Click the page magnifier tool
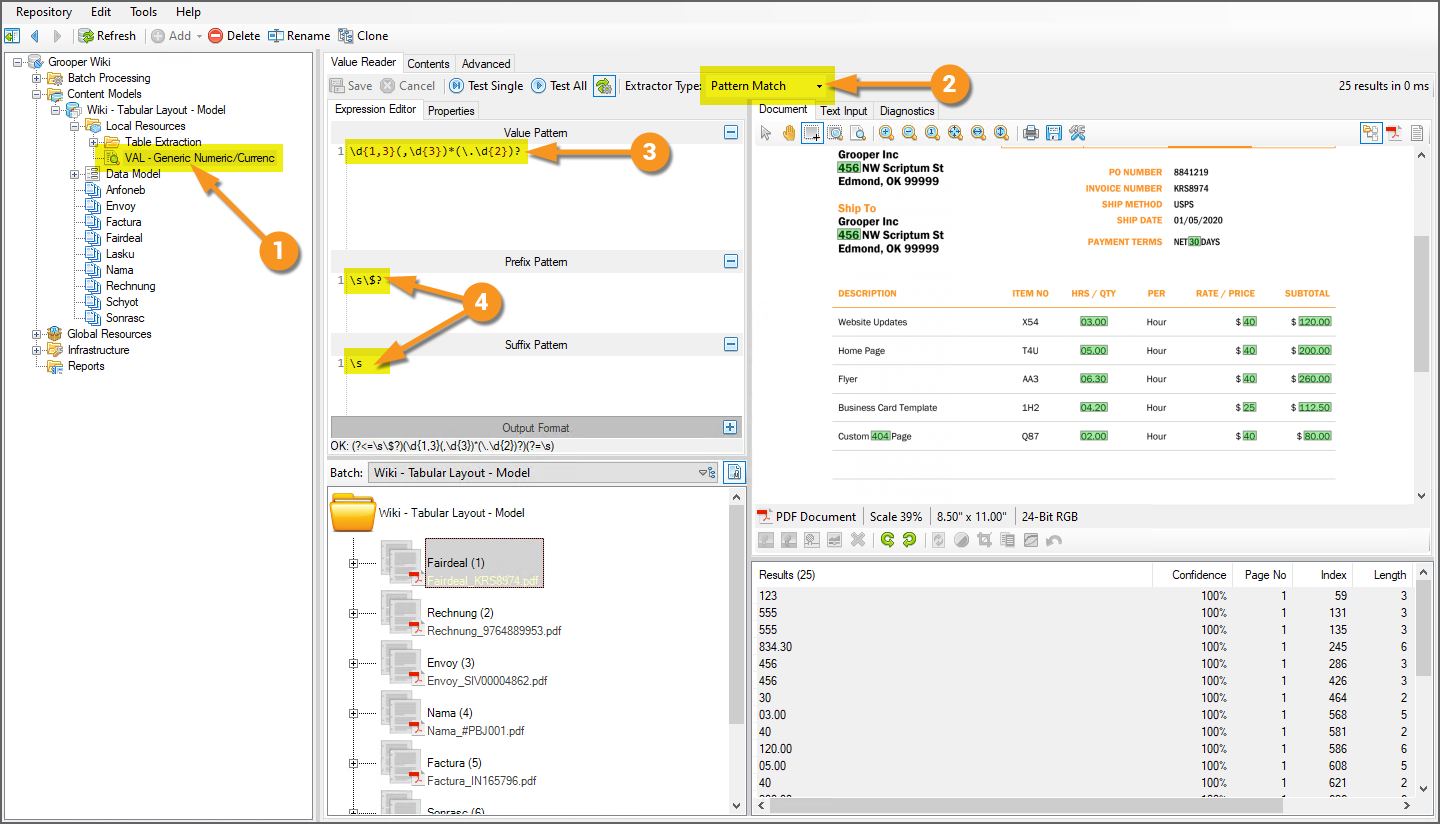Viewport: 1440px width, 824px height. [858, 133]
